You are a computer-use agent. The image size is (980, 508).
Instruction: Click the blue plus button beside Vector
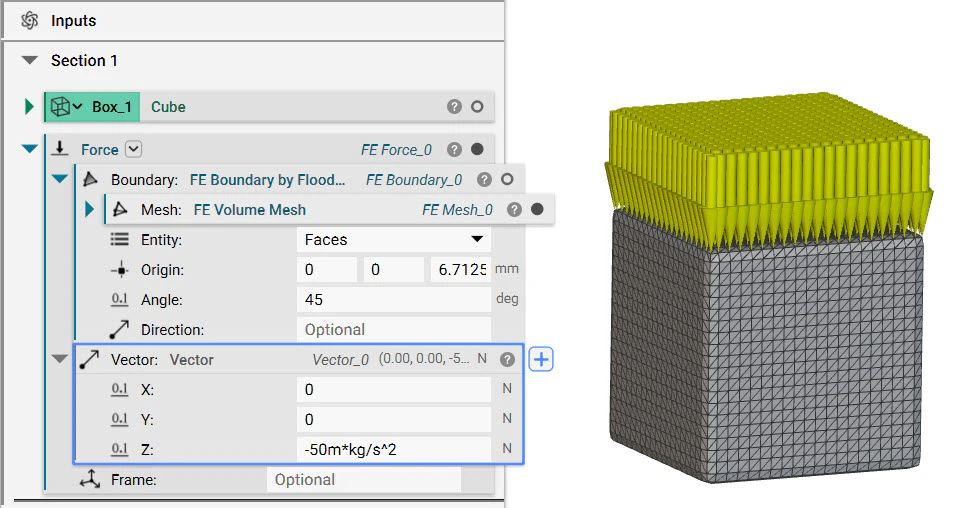(541, 359)
